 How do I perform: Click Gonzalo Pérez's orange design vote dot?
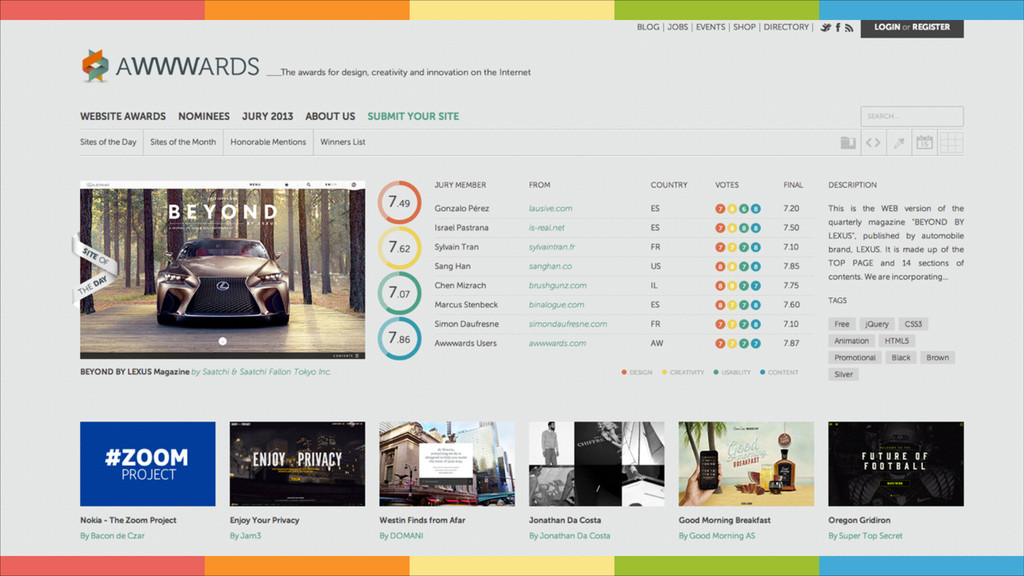(720, 209)
